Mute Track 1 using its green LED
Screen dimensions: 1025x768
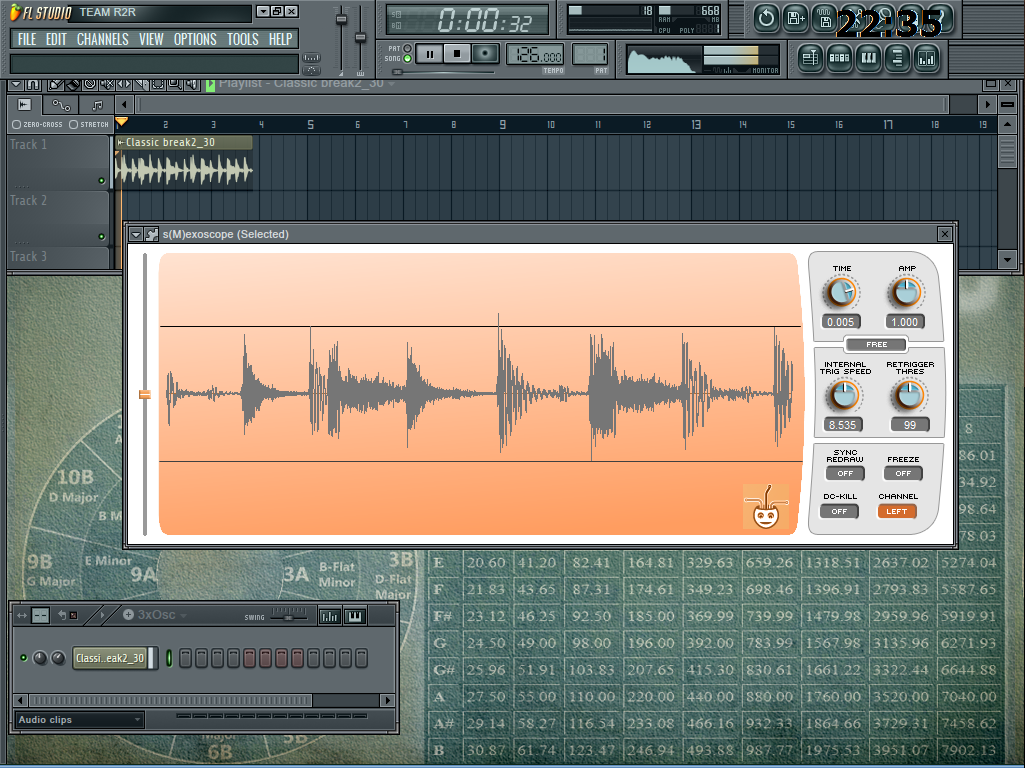click(x=101, y=180)
